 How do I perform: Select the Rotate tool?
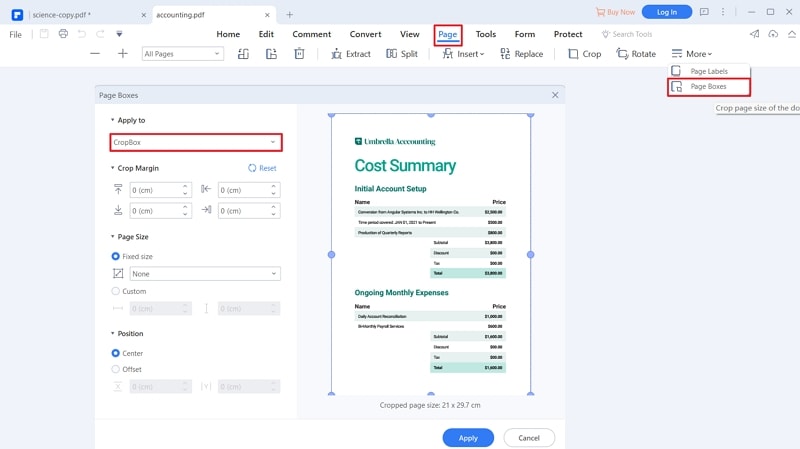[x=636, y=54]
